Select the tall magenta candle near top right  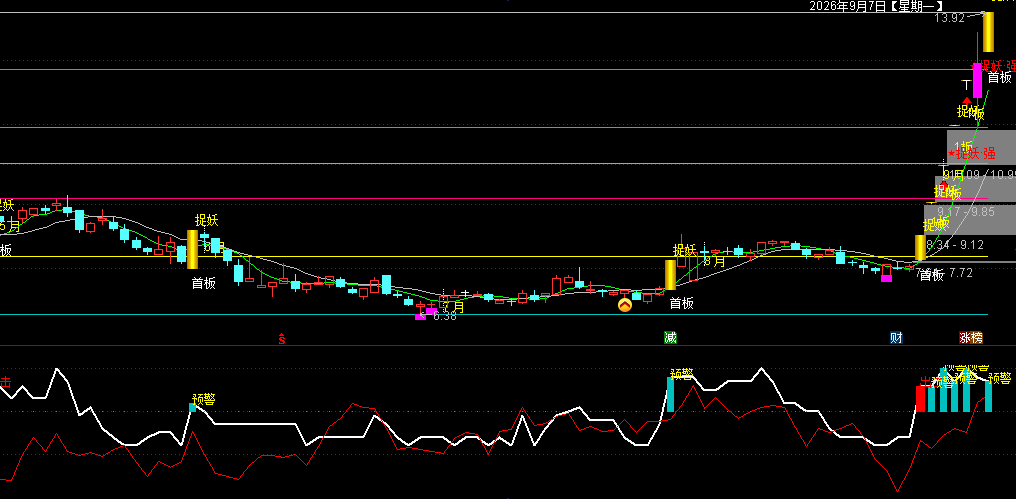[977, 80]
